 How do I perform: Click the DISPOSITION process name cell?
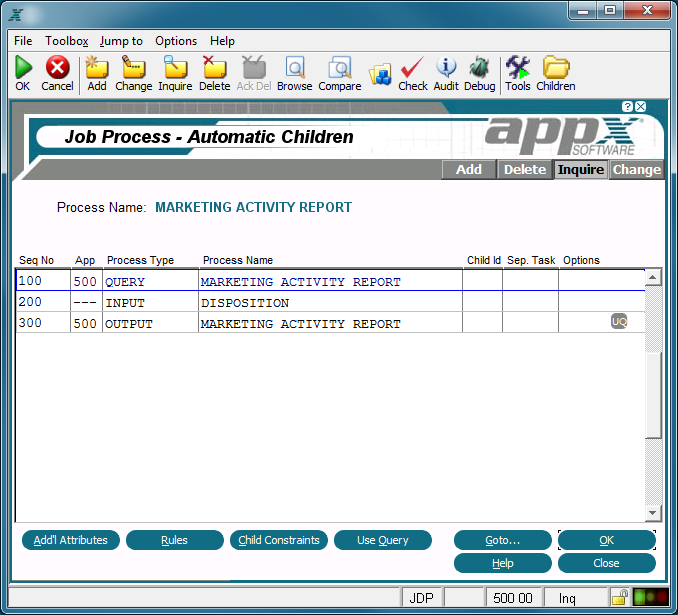point(331,303)
